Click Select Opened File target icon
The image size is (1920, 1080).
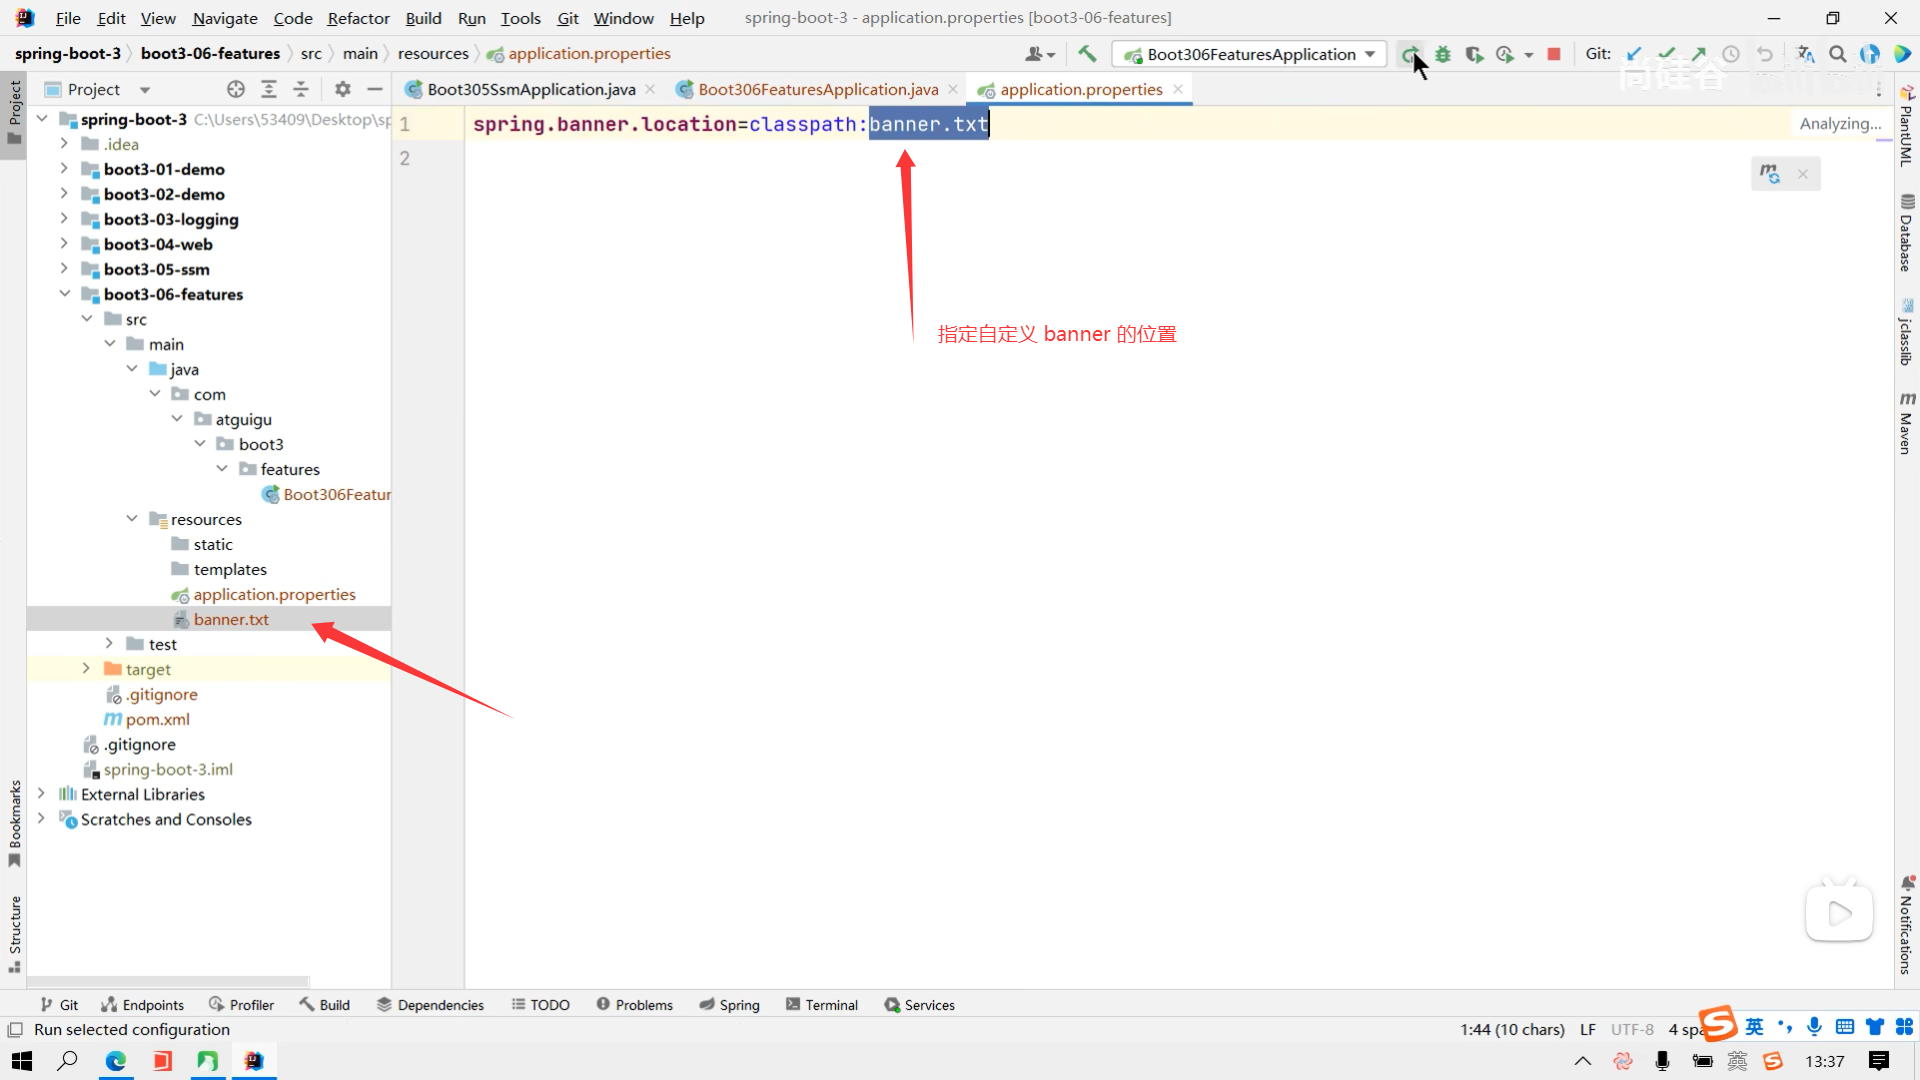click(x=236, y=89)
